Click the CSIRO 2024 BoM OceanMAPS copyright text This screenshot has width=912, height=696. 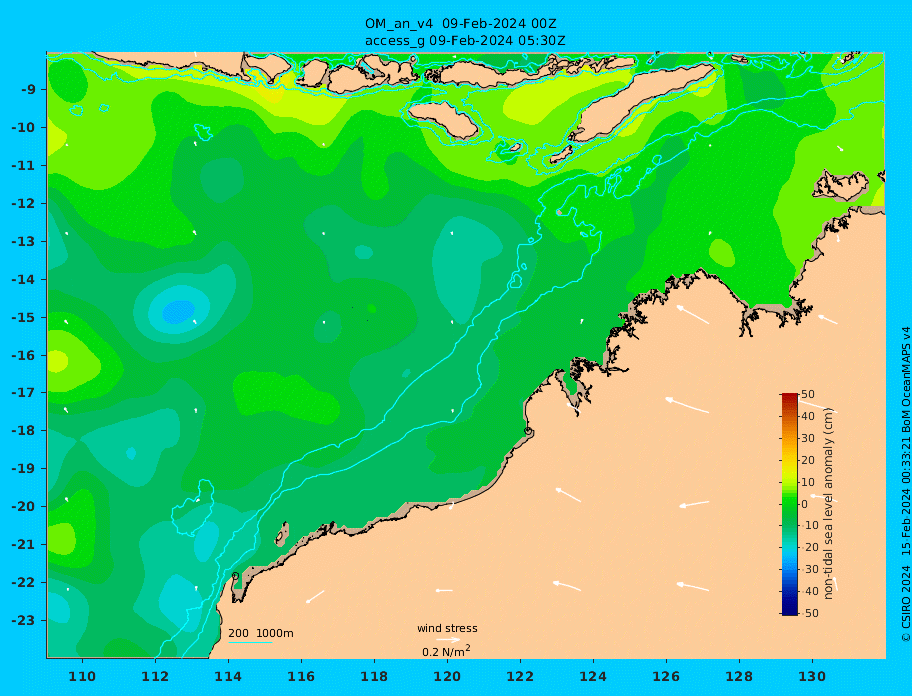coord(906,485)
